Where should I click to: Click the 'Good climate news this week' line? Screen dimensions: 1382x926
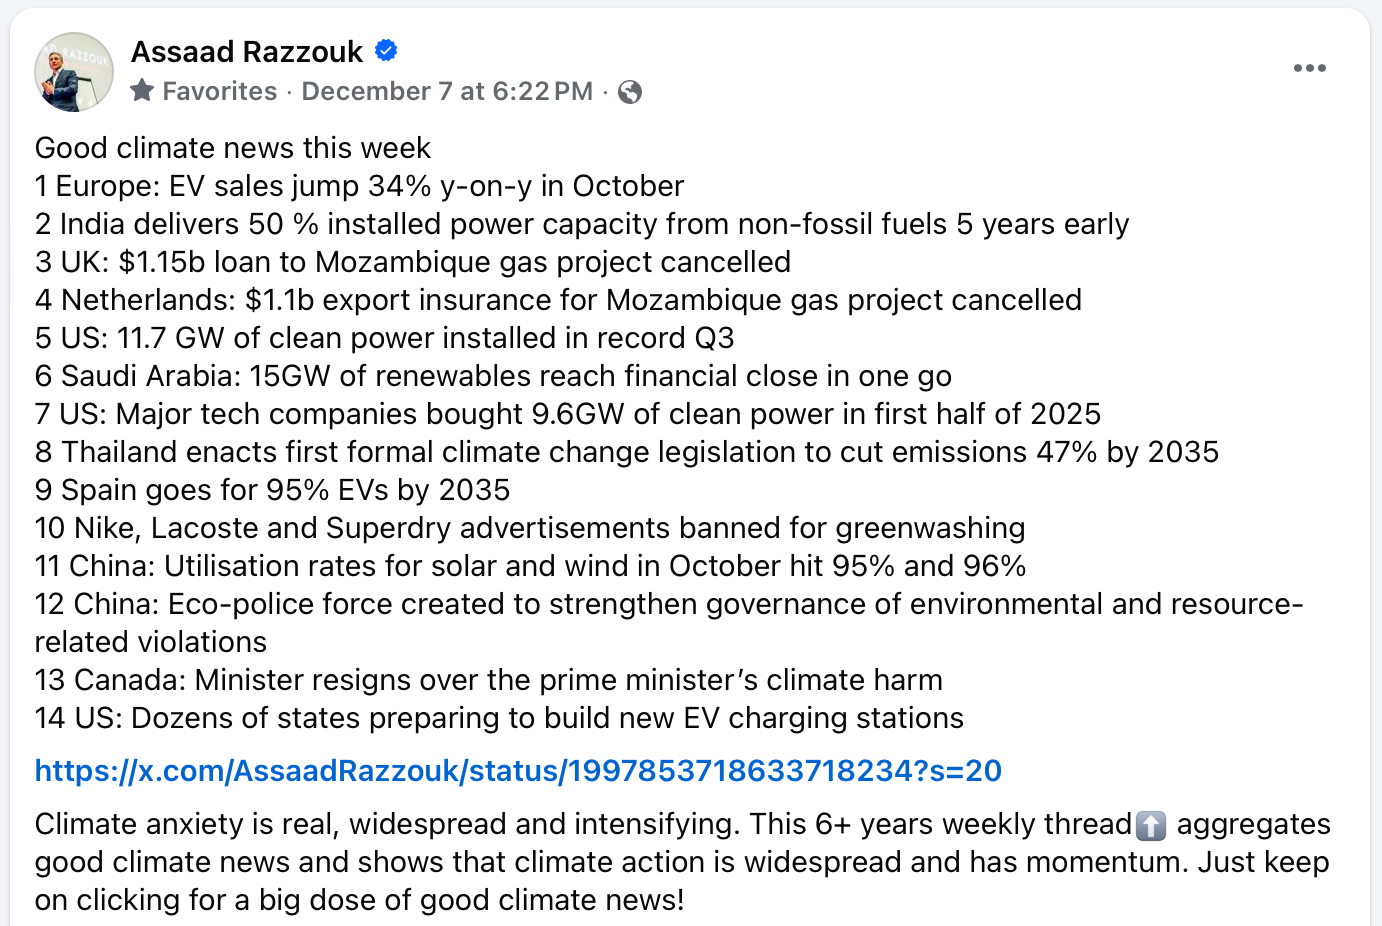233,148
